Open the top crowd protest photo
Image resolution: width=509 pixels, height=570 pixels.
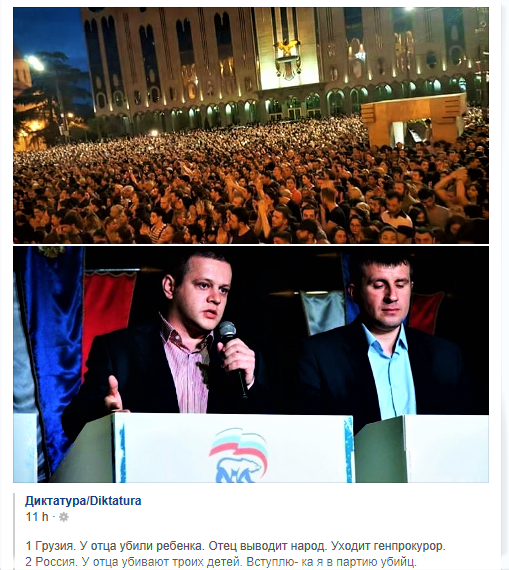pyautogui.click(x=251, y=125)
